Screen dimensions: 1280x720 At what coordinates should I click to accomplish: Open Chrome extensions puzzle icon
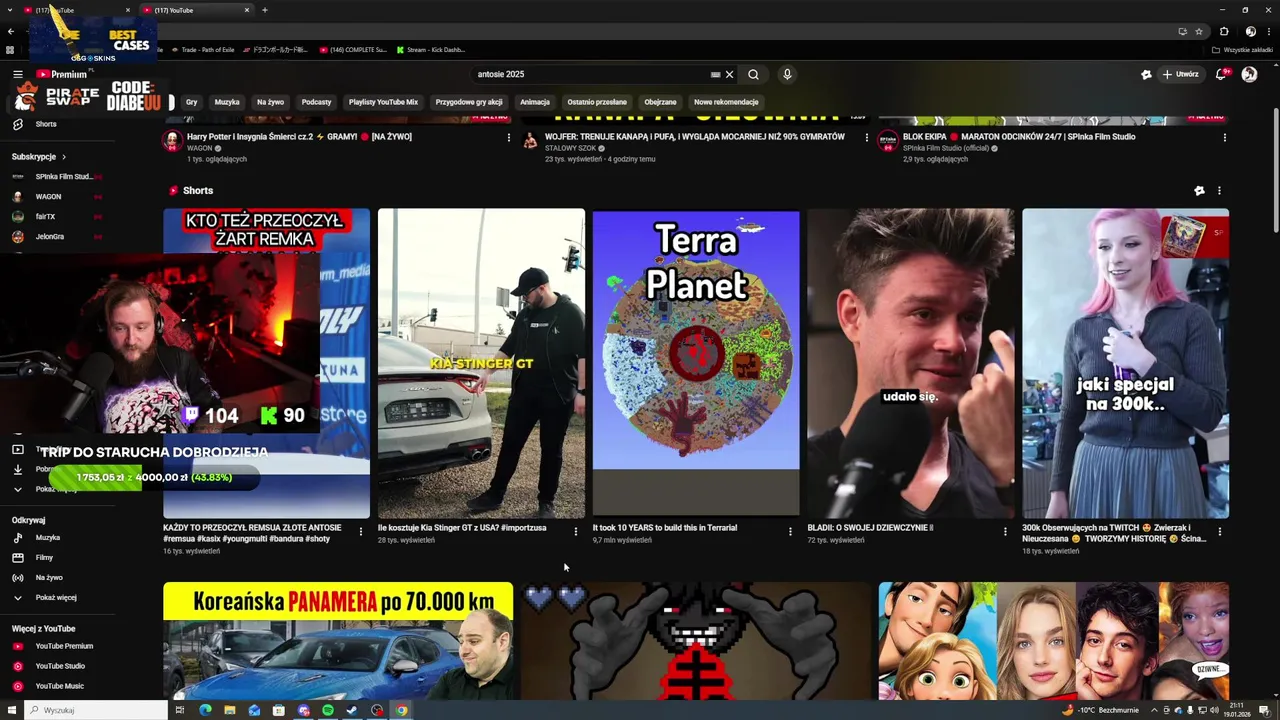[x=1224, y=31]
